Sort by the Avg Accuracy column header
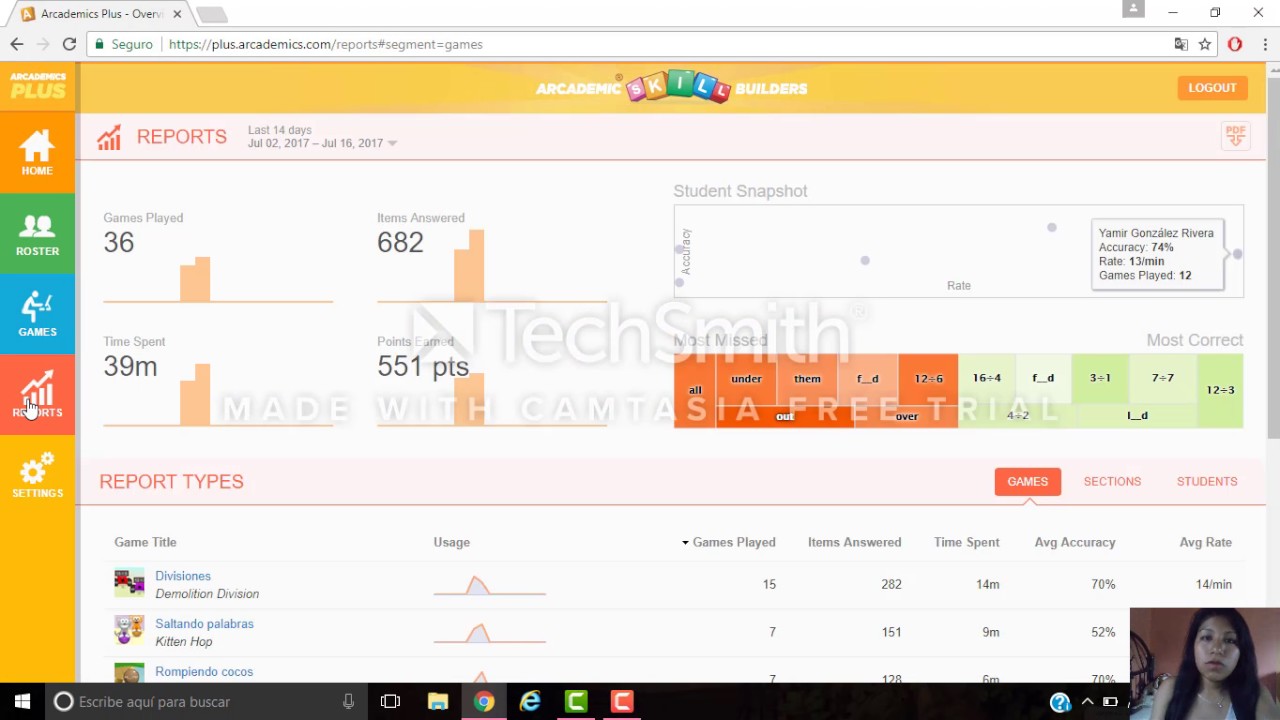1280x720 pixels. (x=1075, y=542)
